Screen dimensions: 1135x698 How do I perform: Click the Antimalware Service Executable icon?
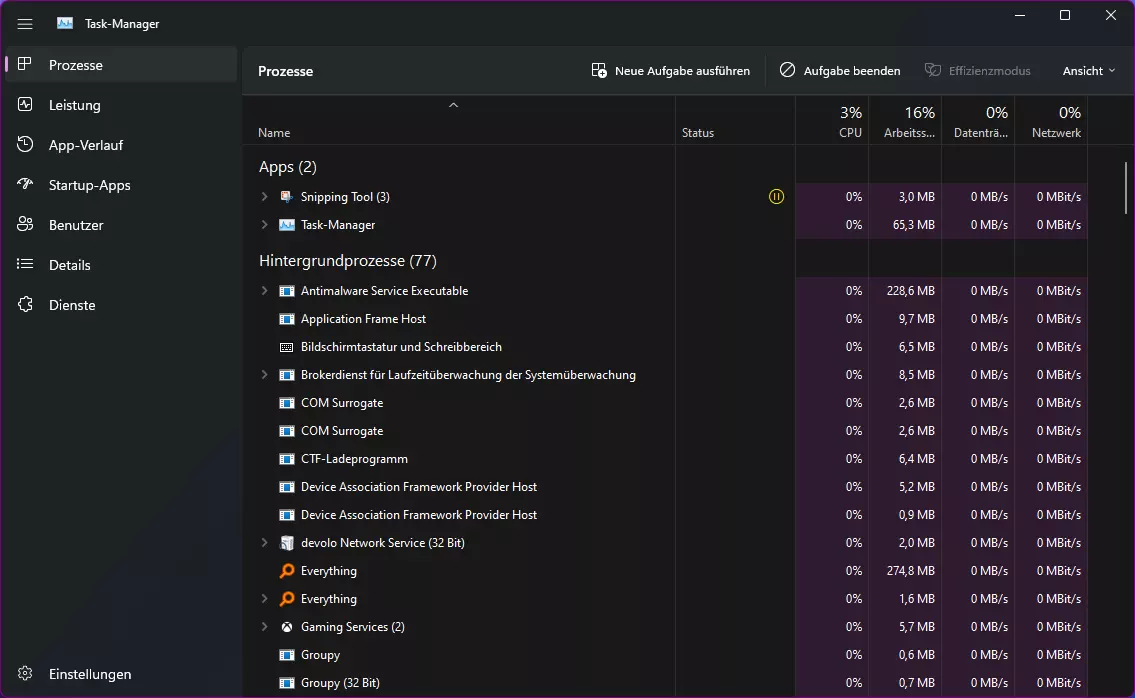(x=287, y=290)
